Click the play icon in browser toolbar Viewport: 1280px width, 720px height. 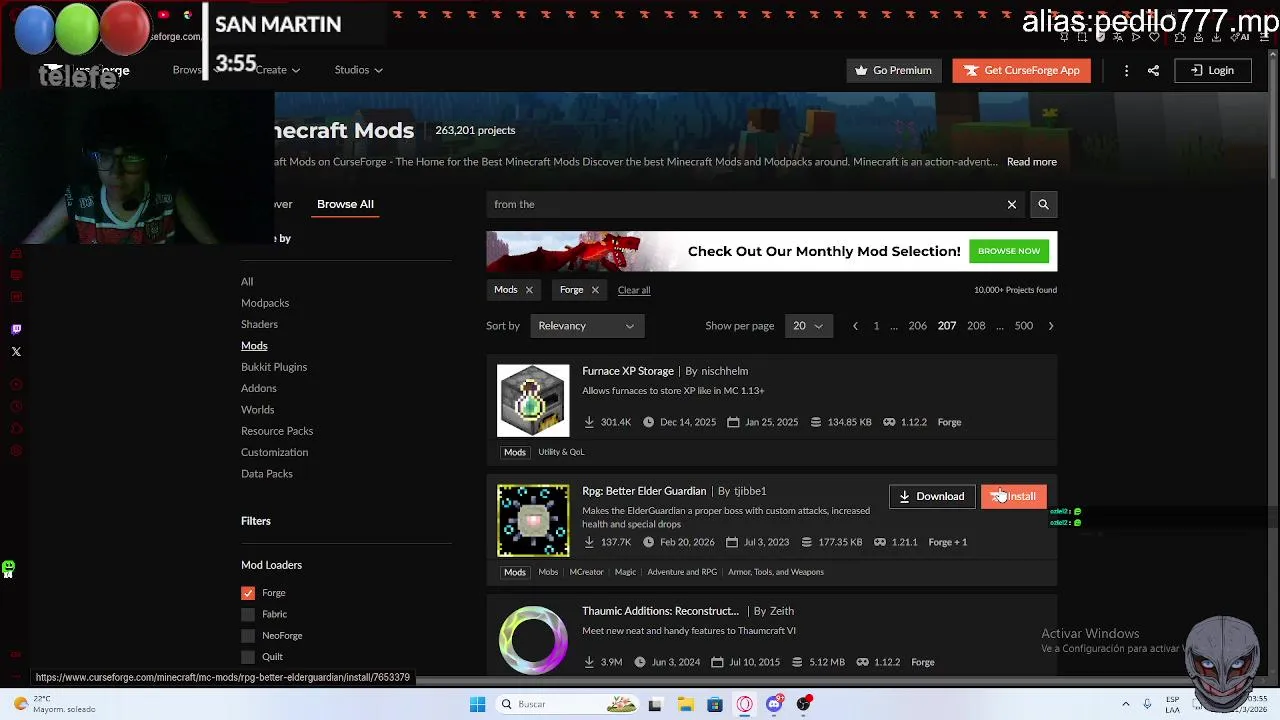[x=1136, y=37]
